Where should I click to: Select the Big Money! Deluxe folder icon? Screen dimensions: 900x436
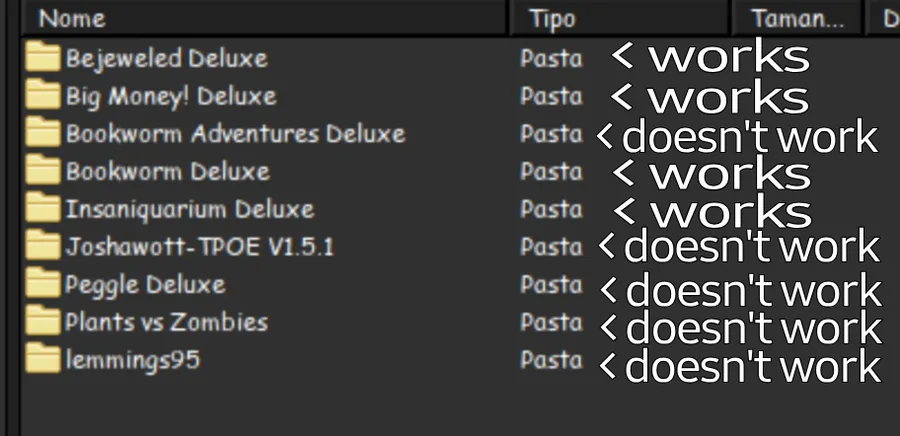pos(42,95)
